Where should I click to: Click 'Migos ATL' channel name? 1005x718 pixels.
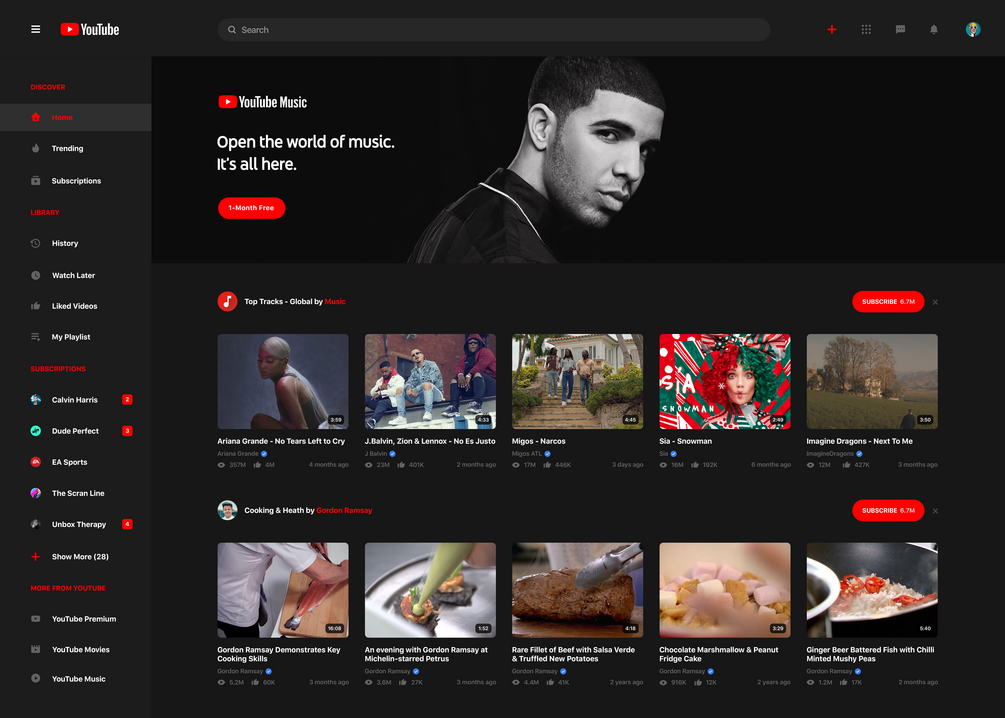[x=527, y=453]
